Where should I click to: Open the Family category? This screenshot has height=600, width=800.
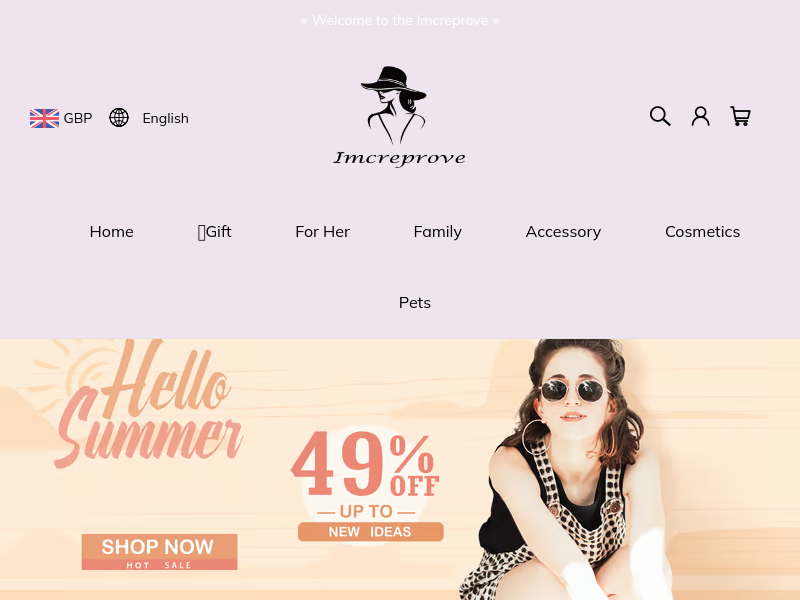coord(438,232)
